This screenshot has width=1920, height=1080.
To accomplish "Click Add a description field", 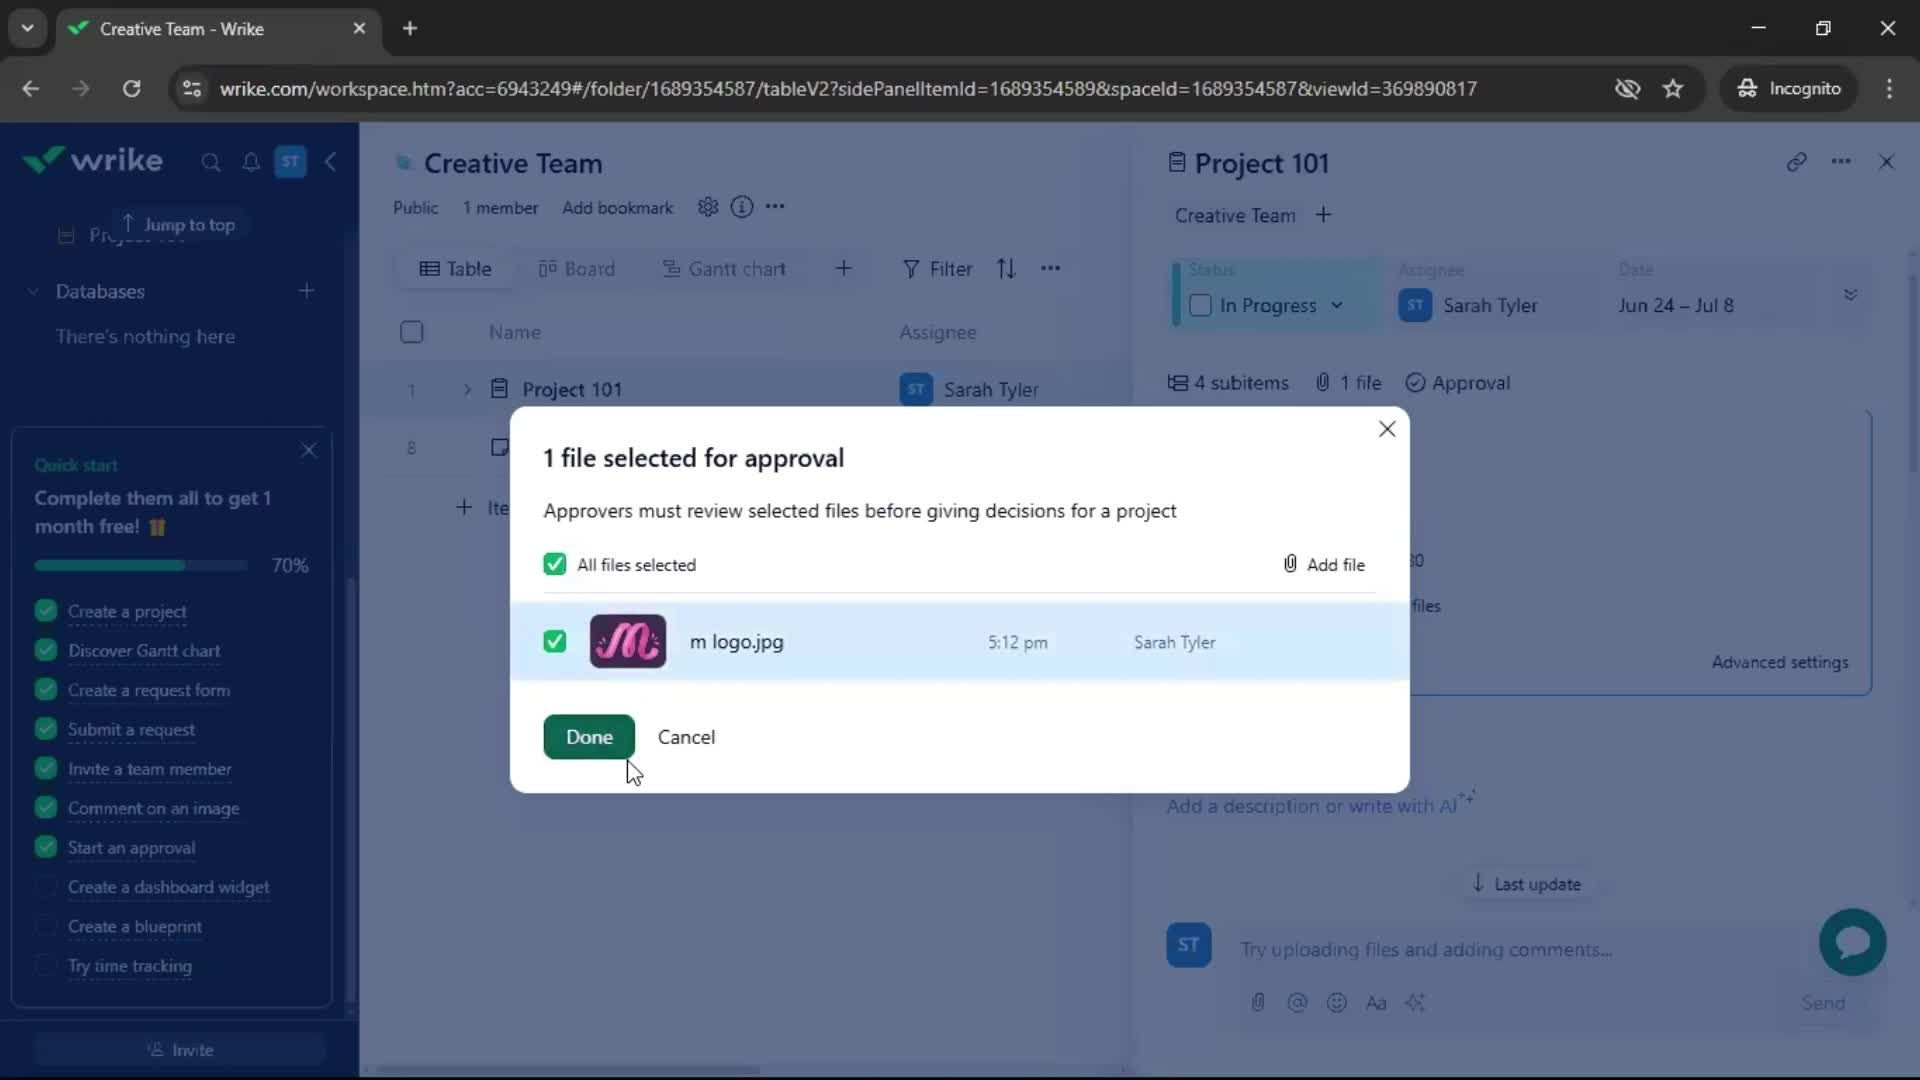I will pyautogui.click(x=1320, y=805).
